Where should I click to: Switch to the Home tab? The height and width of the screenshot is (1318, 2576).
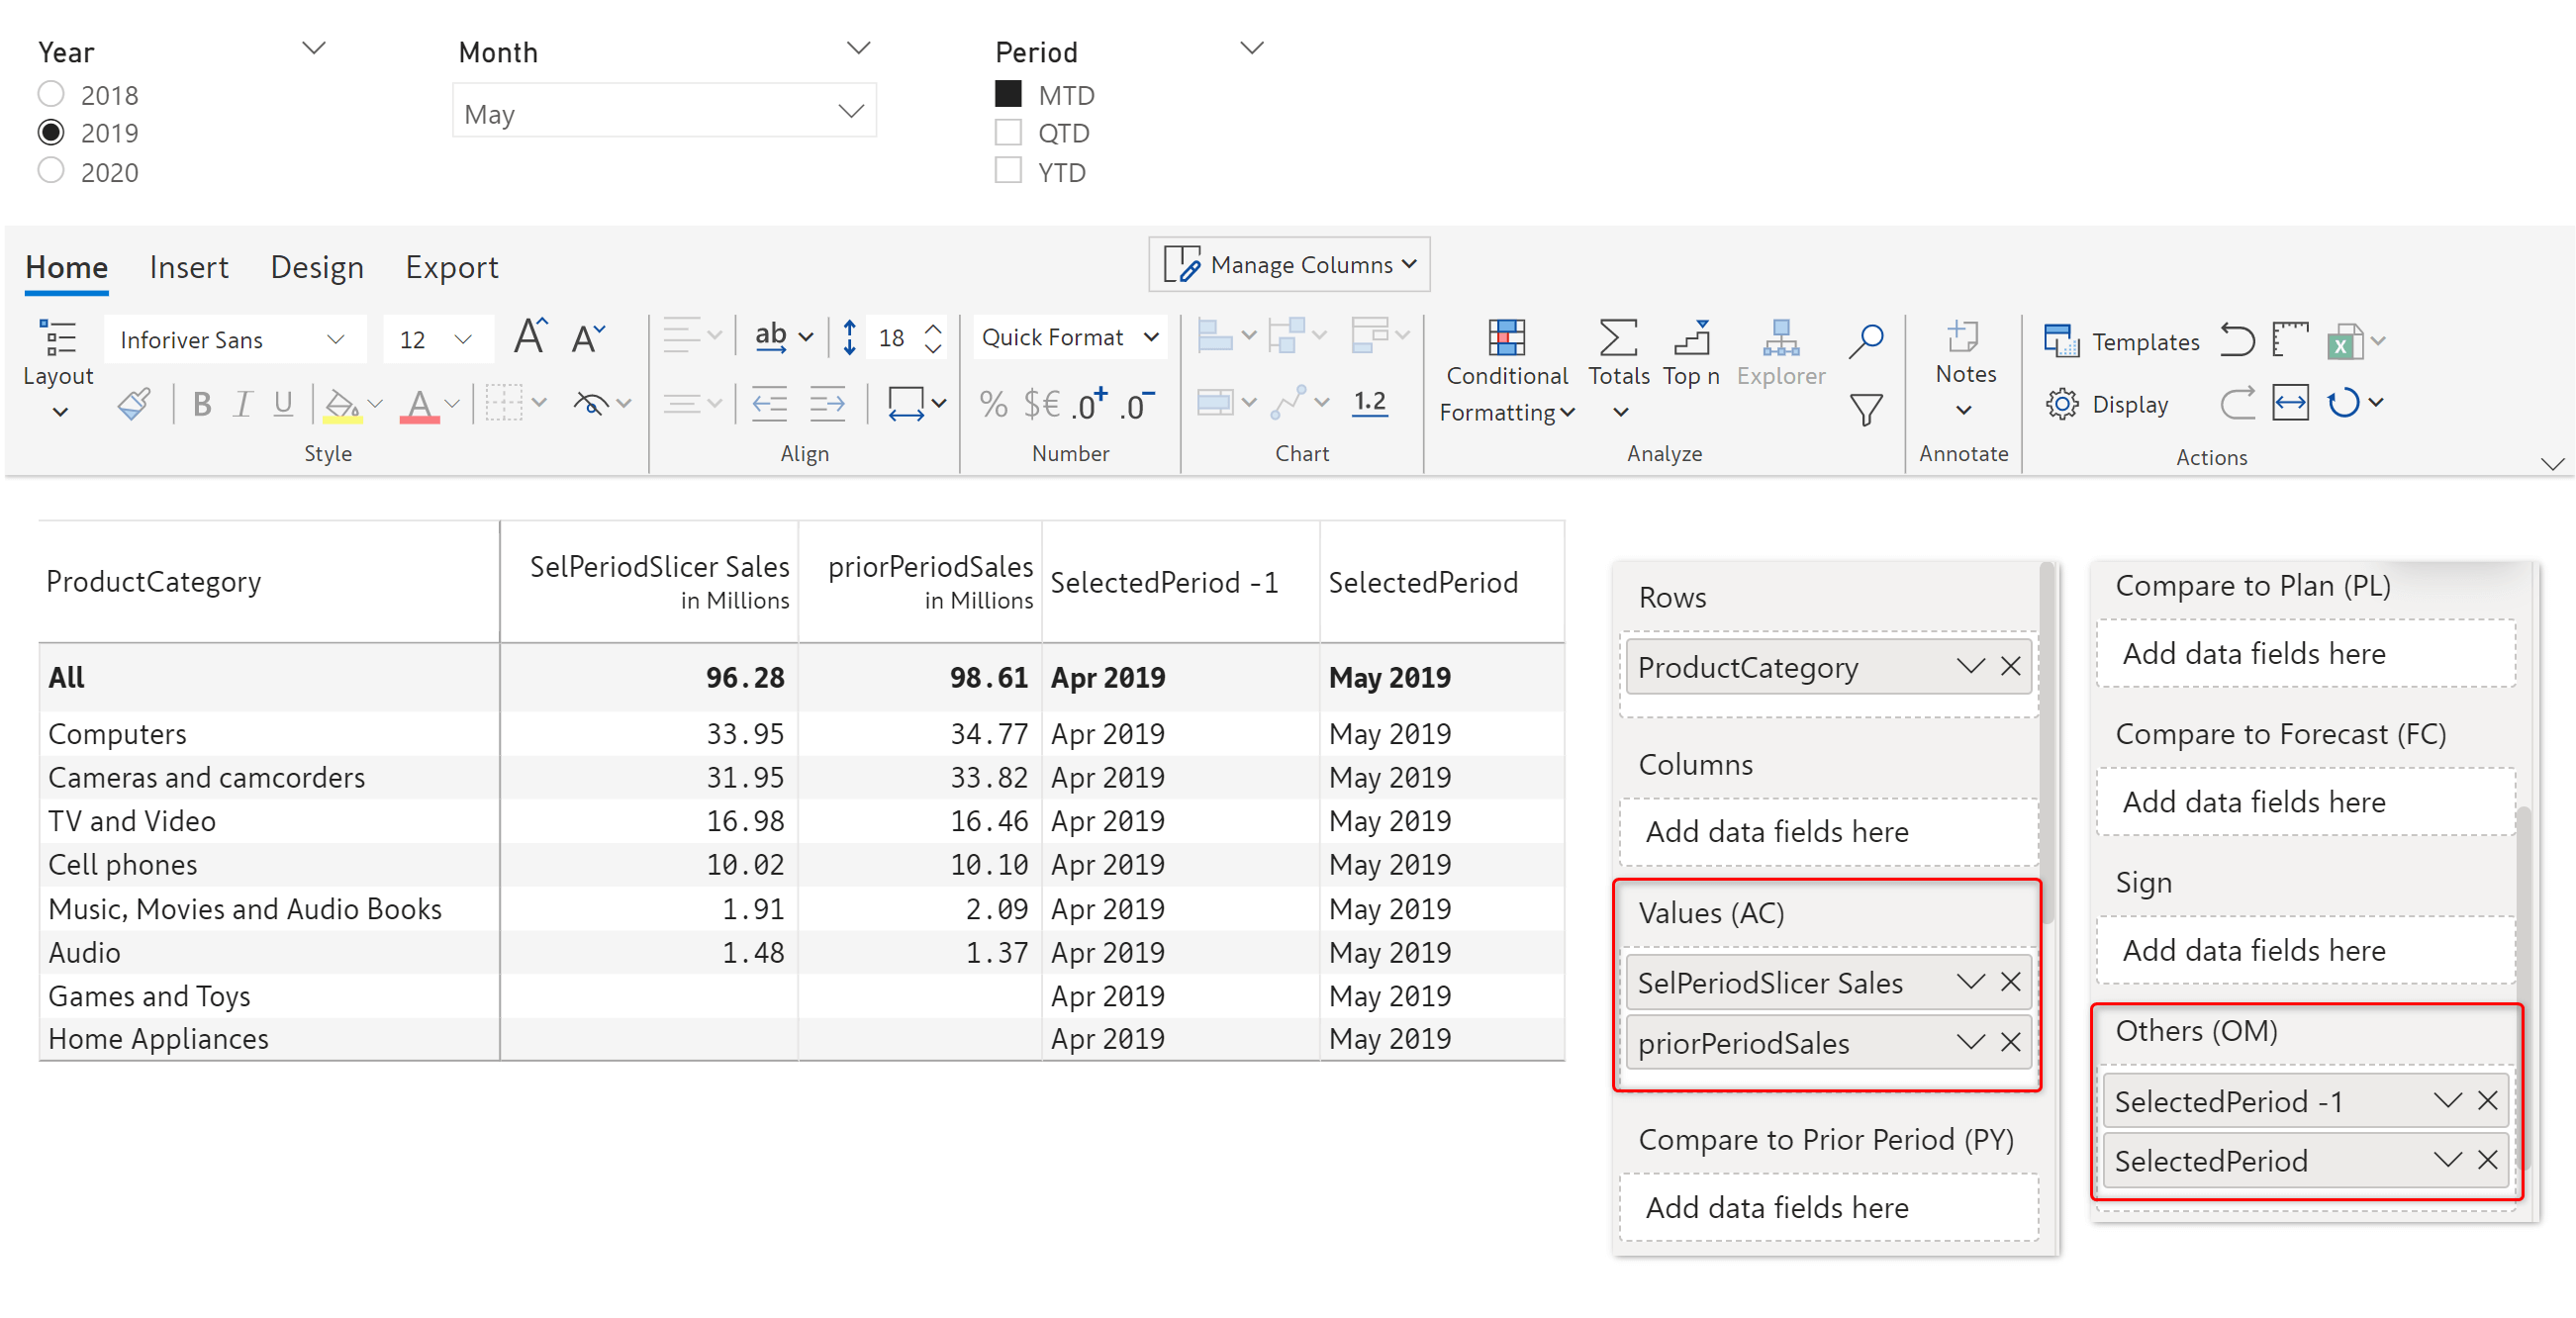pos(66,267)
